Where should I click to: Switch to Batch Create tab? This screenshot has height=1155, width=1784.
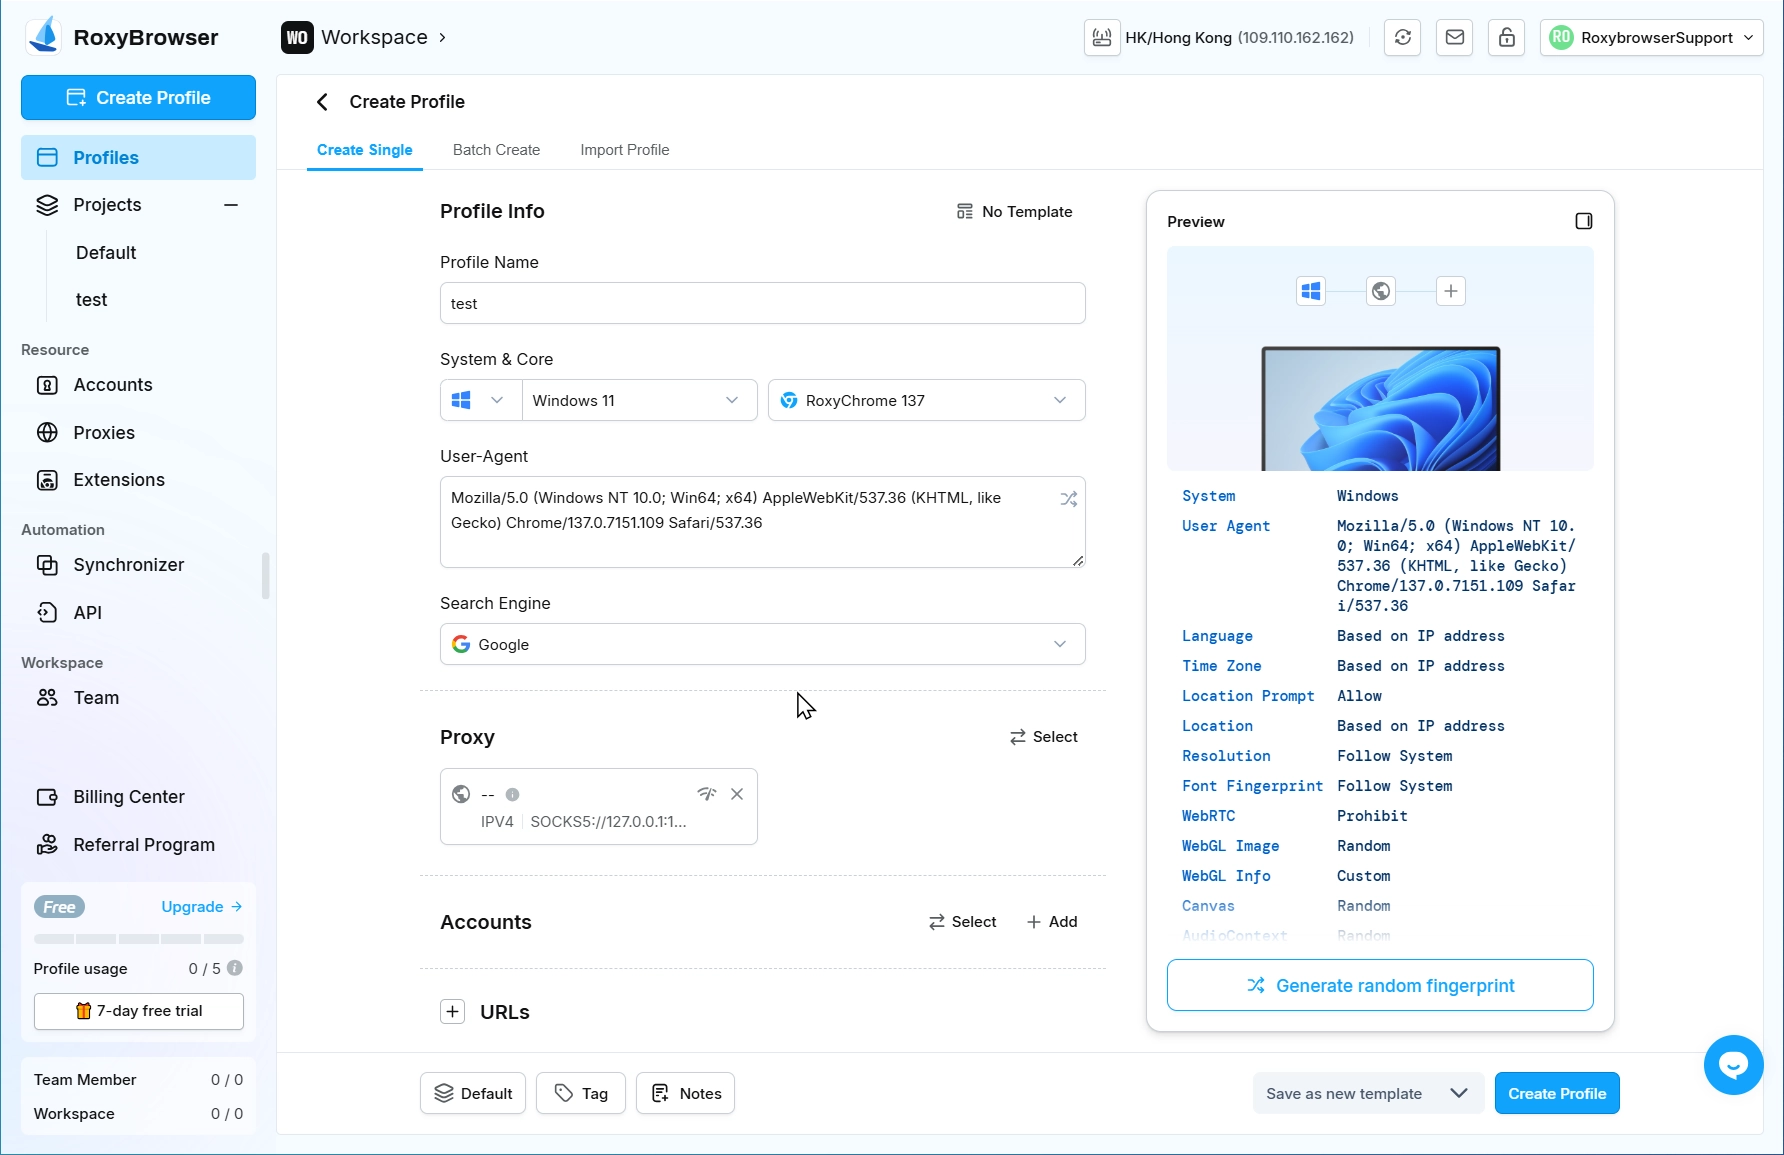(496, 150)
